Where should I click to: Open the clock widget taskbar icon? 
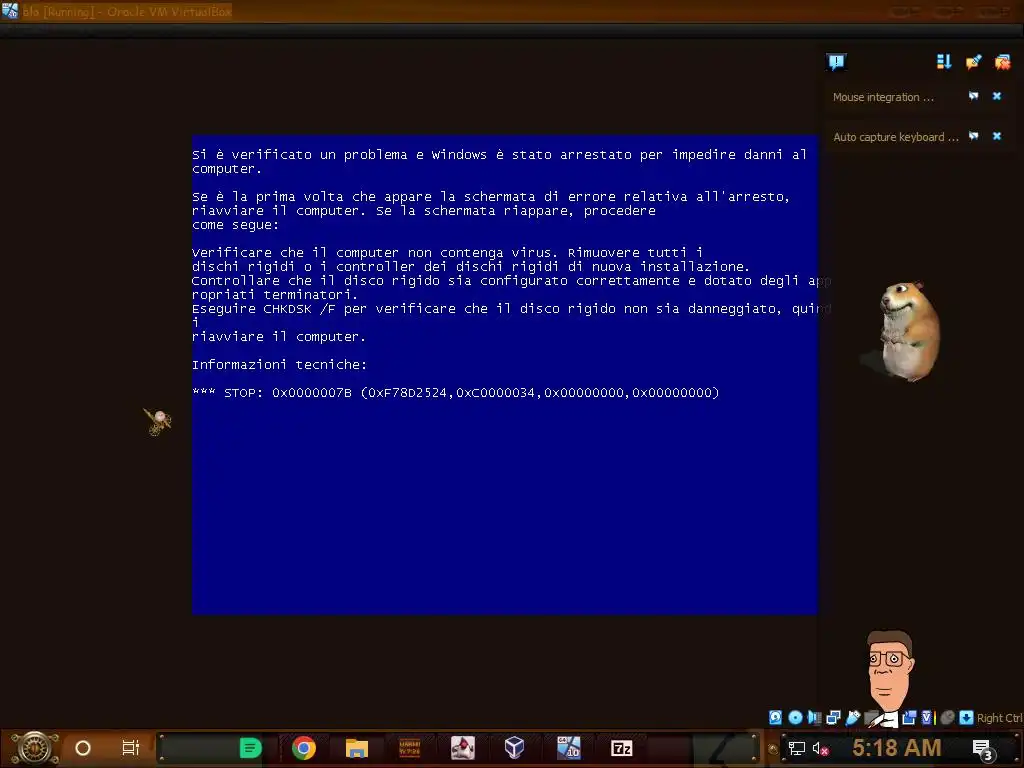pos(409,748)
